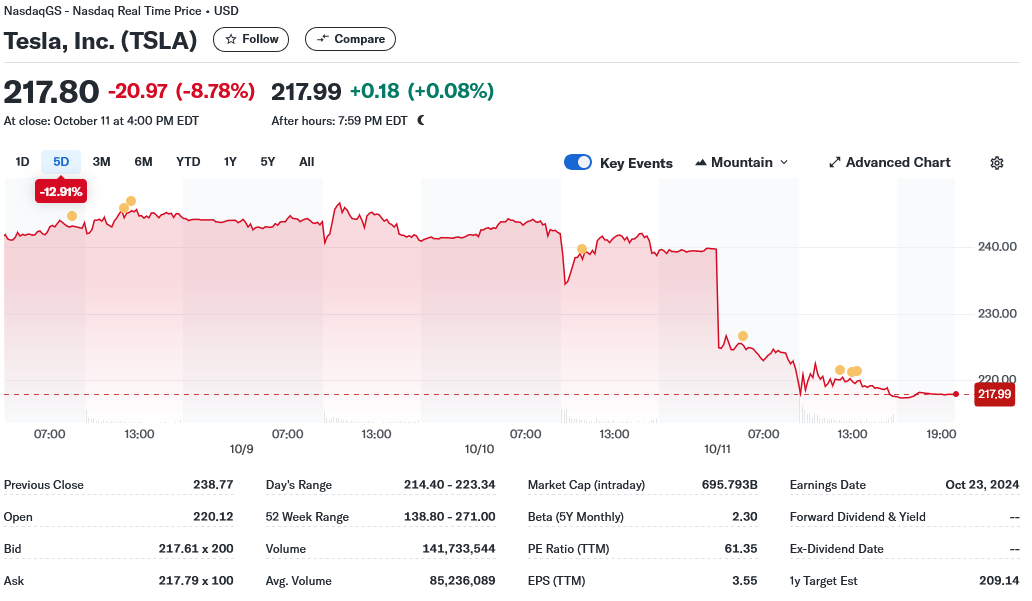Expand the Mountain chart type dropdown

click(741, 163)
